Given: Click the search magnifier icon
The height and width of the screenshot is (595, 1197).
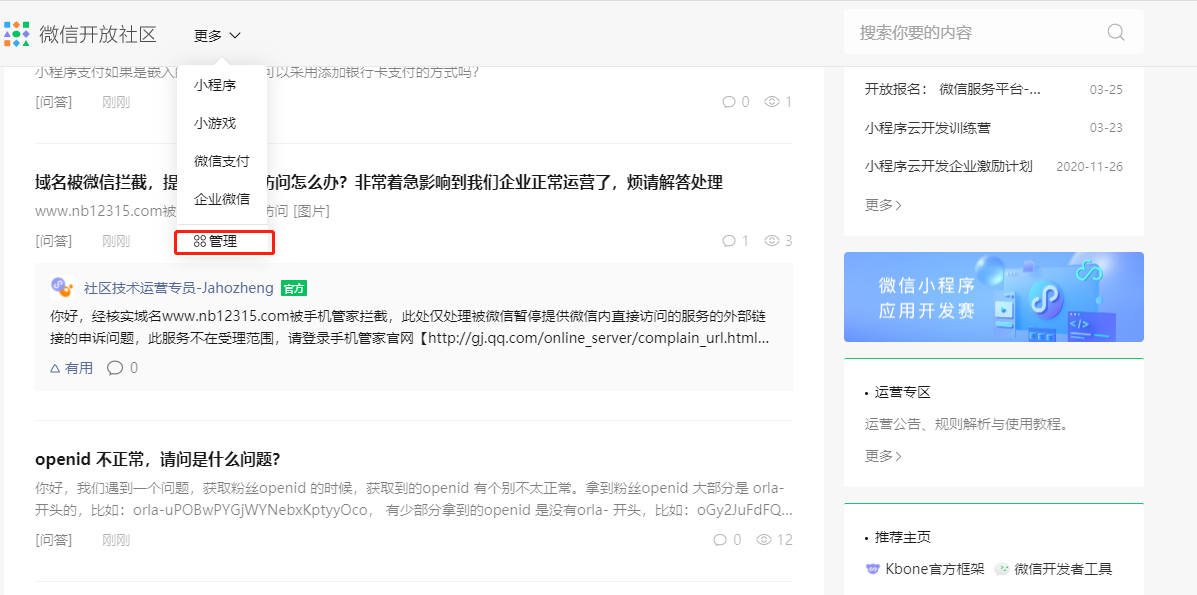Looking at the screenshot, I should (1115, 32).
